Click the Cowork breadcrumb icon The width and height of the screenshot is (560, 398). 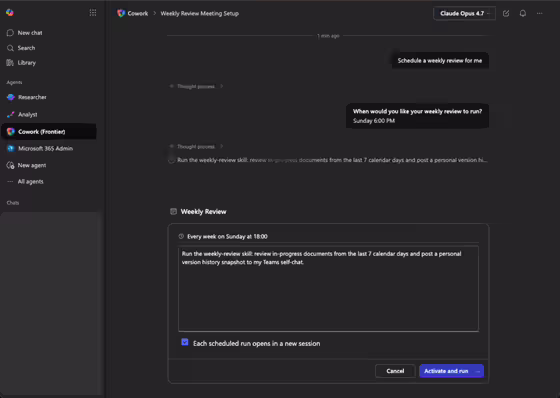121,13
